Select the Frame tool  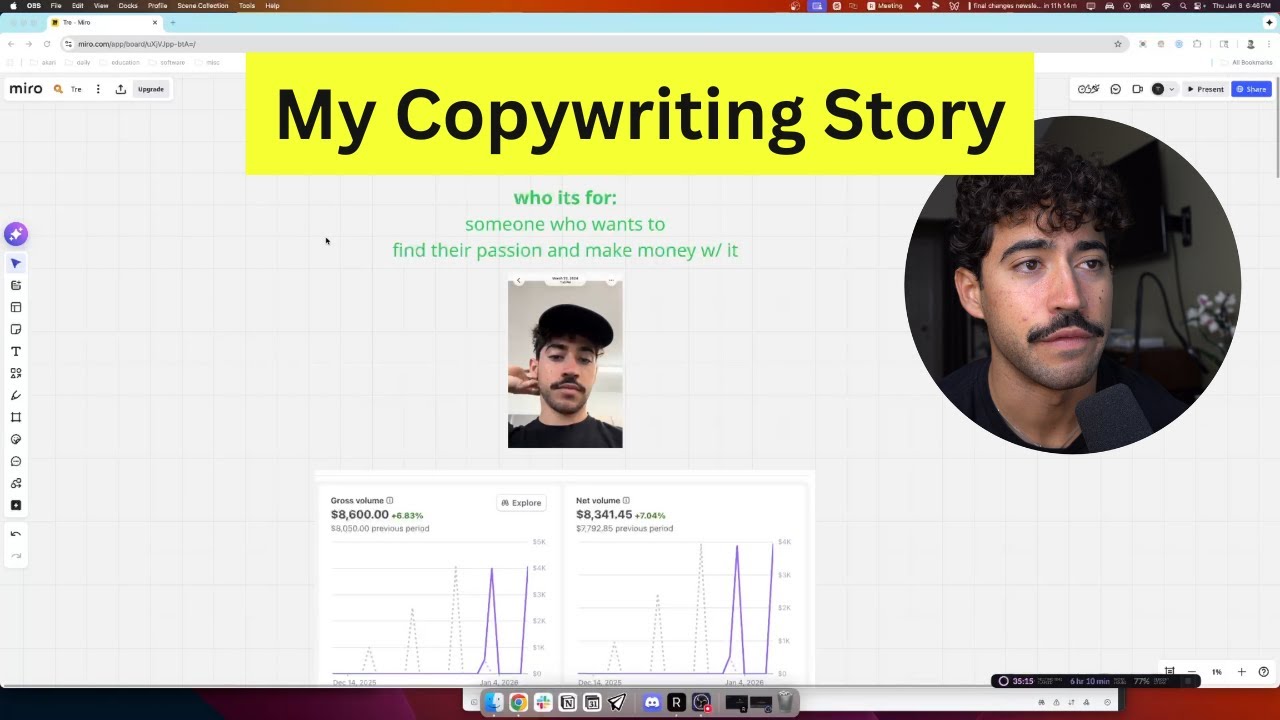pos(15,417)
